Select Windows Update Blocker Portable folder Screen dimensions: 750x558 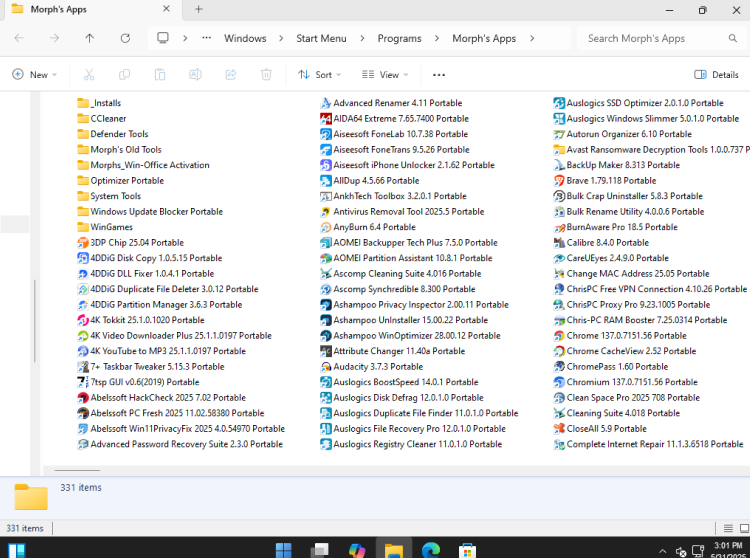[x=150, y=212]
